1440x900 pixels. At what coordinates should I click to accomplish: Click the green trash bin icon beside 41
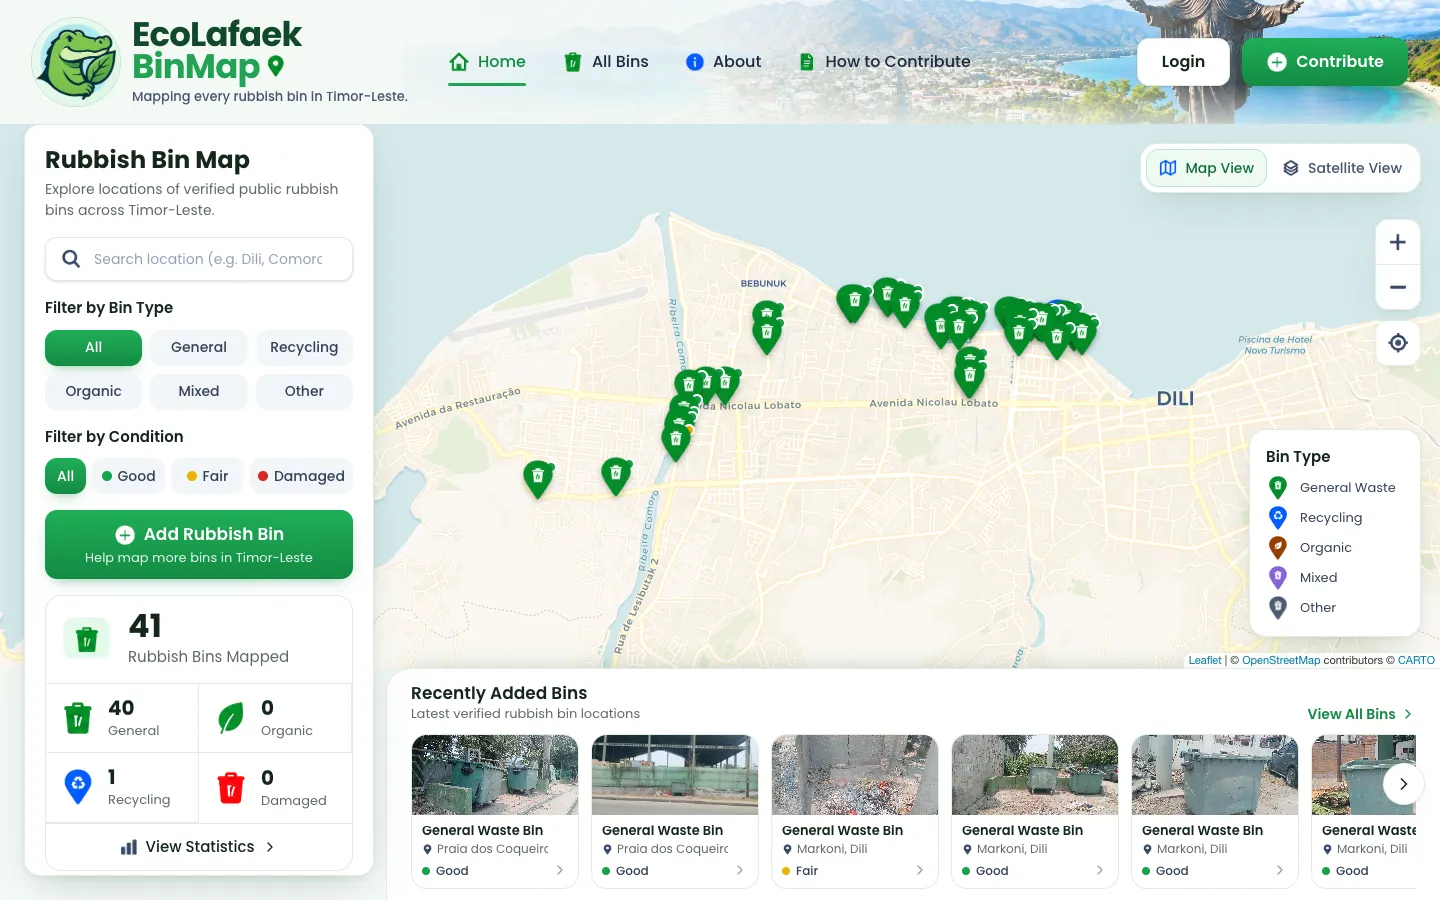pyautogui.click(x=87, y=638)
